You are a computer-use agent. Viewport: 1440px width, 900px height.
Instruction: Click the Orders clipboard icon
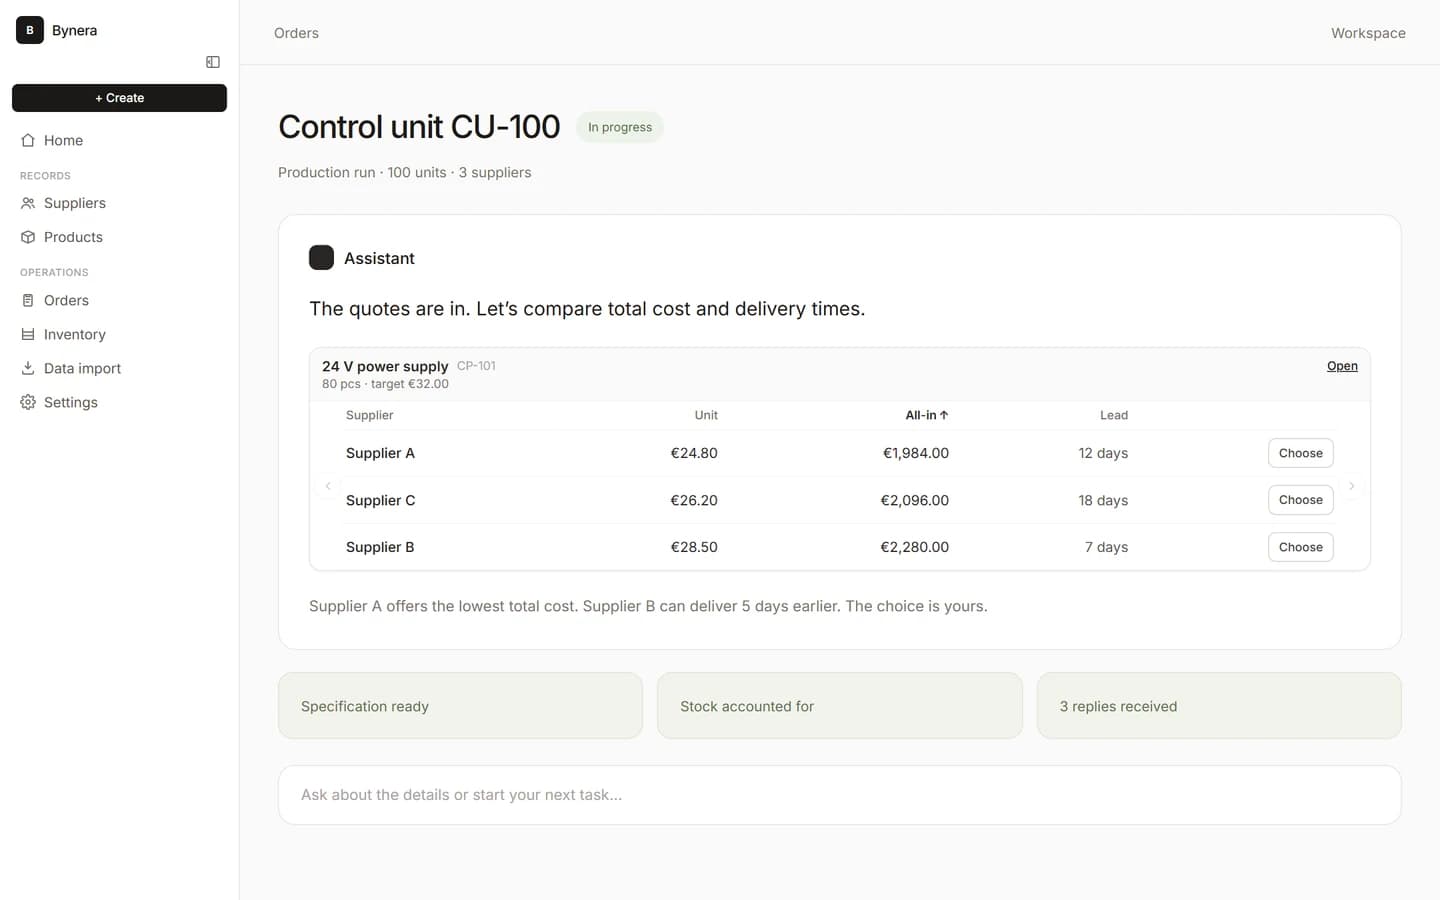(28, 300)
